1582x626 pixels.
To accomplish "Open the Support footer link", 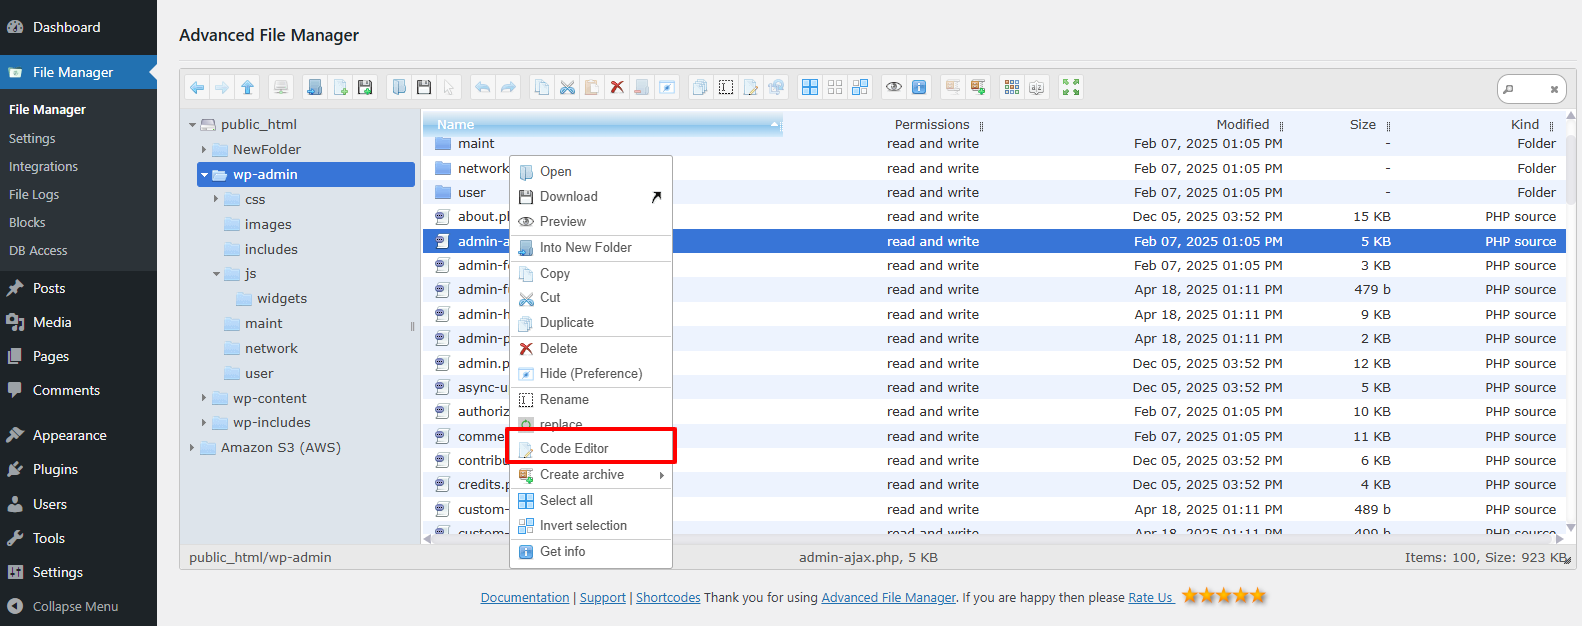I will tap(603, 598).
